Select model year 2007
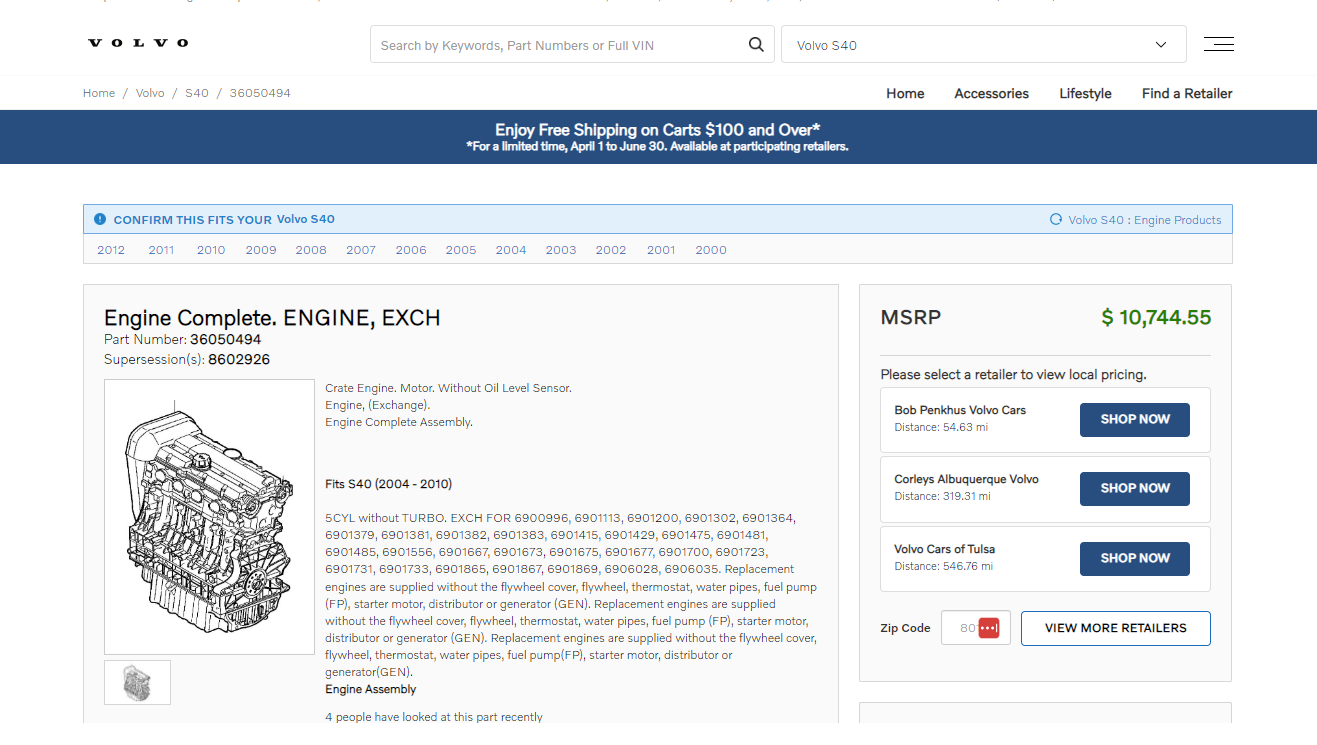 tap(361, 250)
